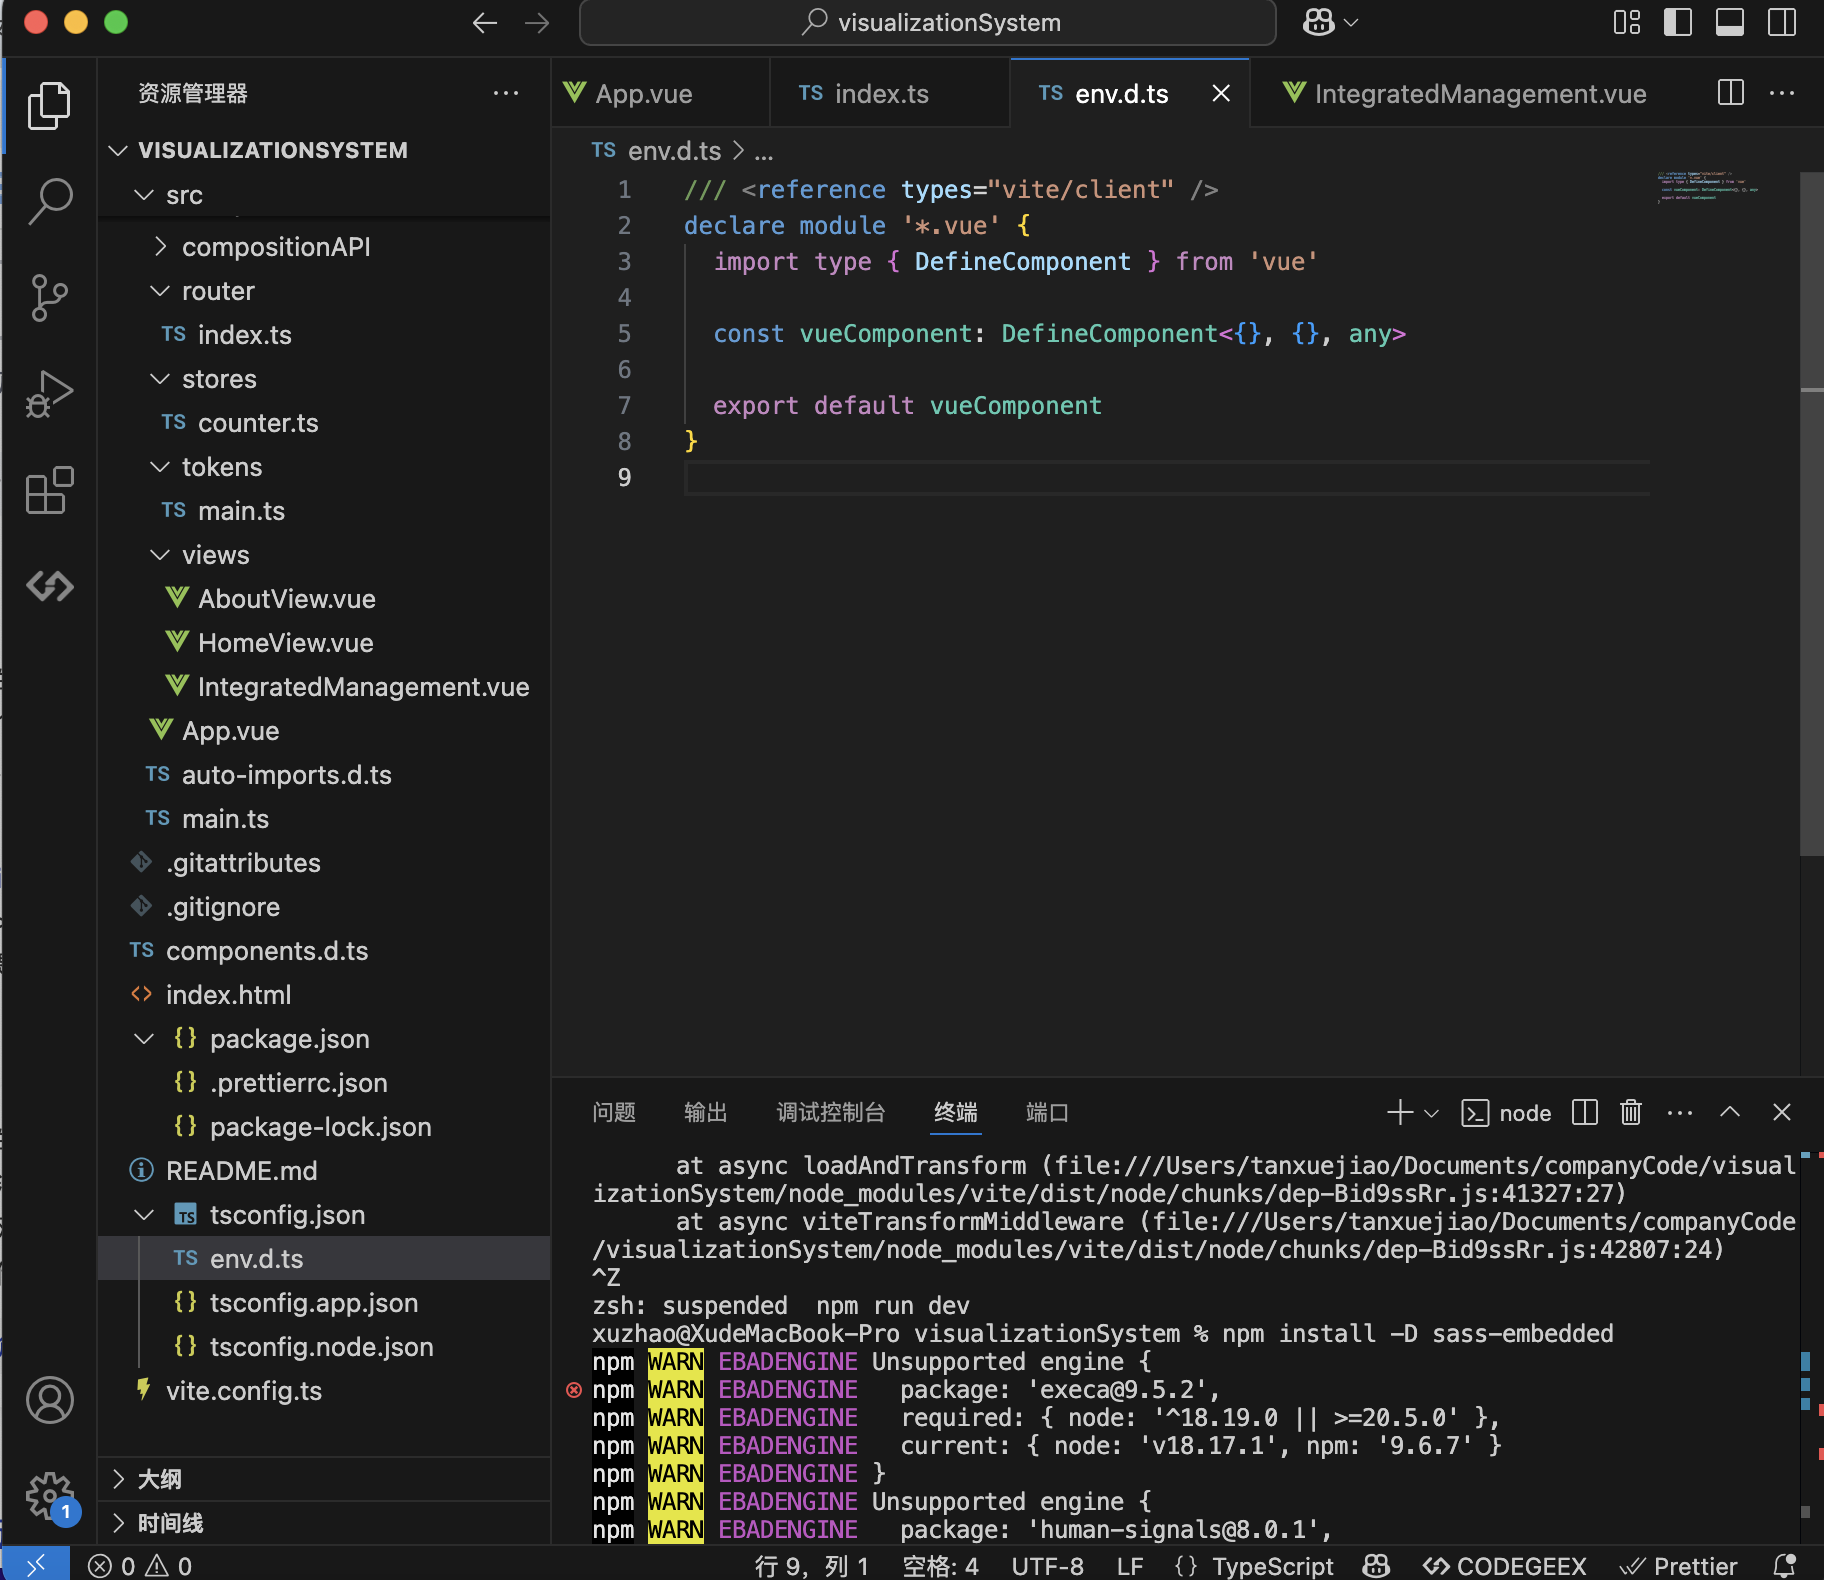Collapse nested files under tsconfig.json
Viewport: 1824px width, 1580px height.
(144, 1215)
